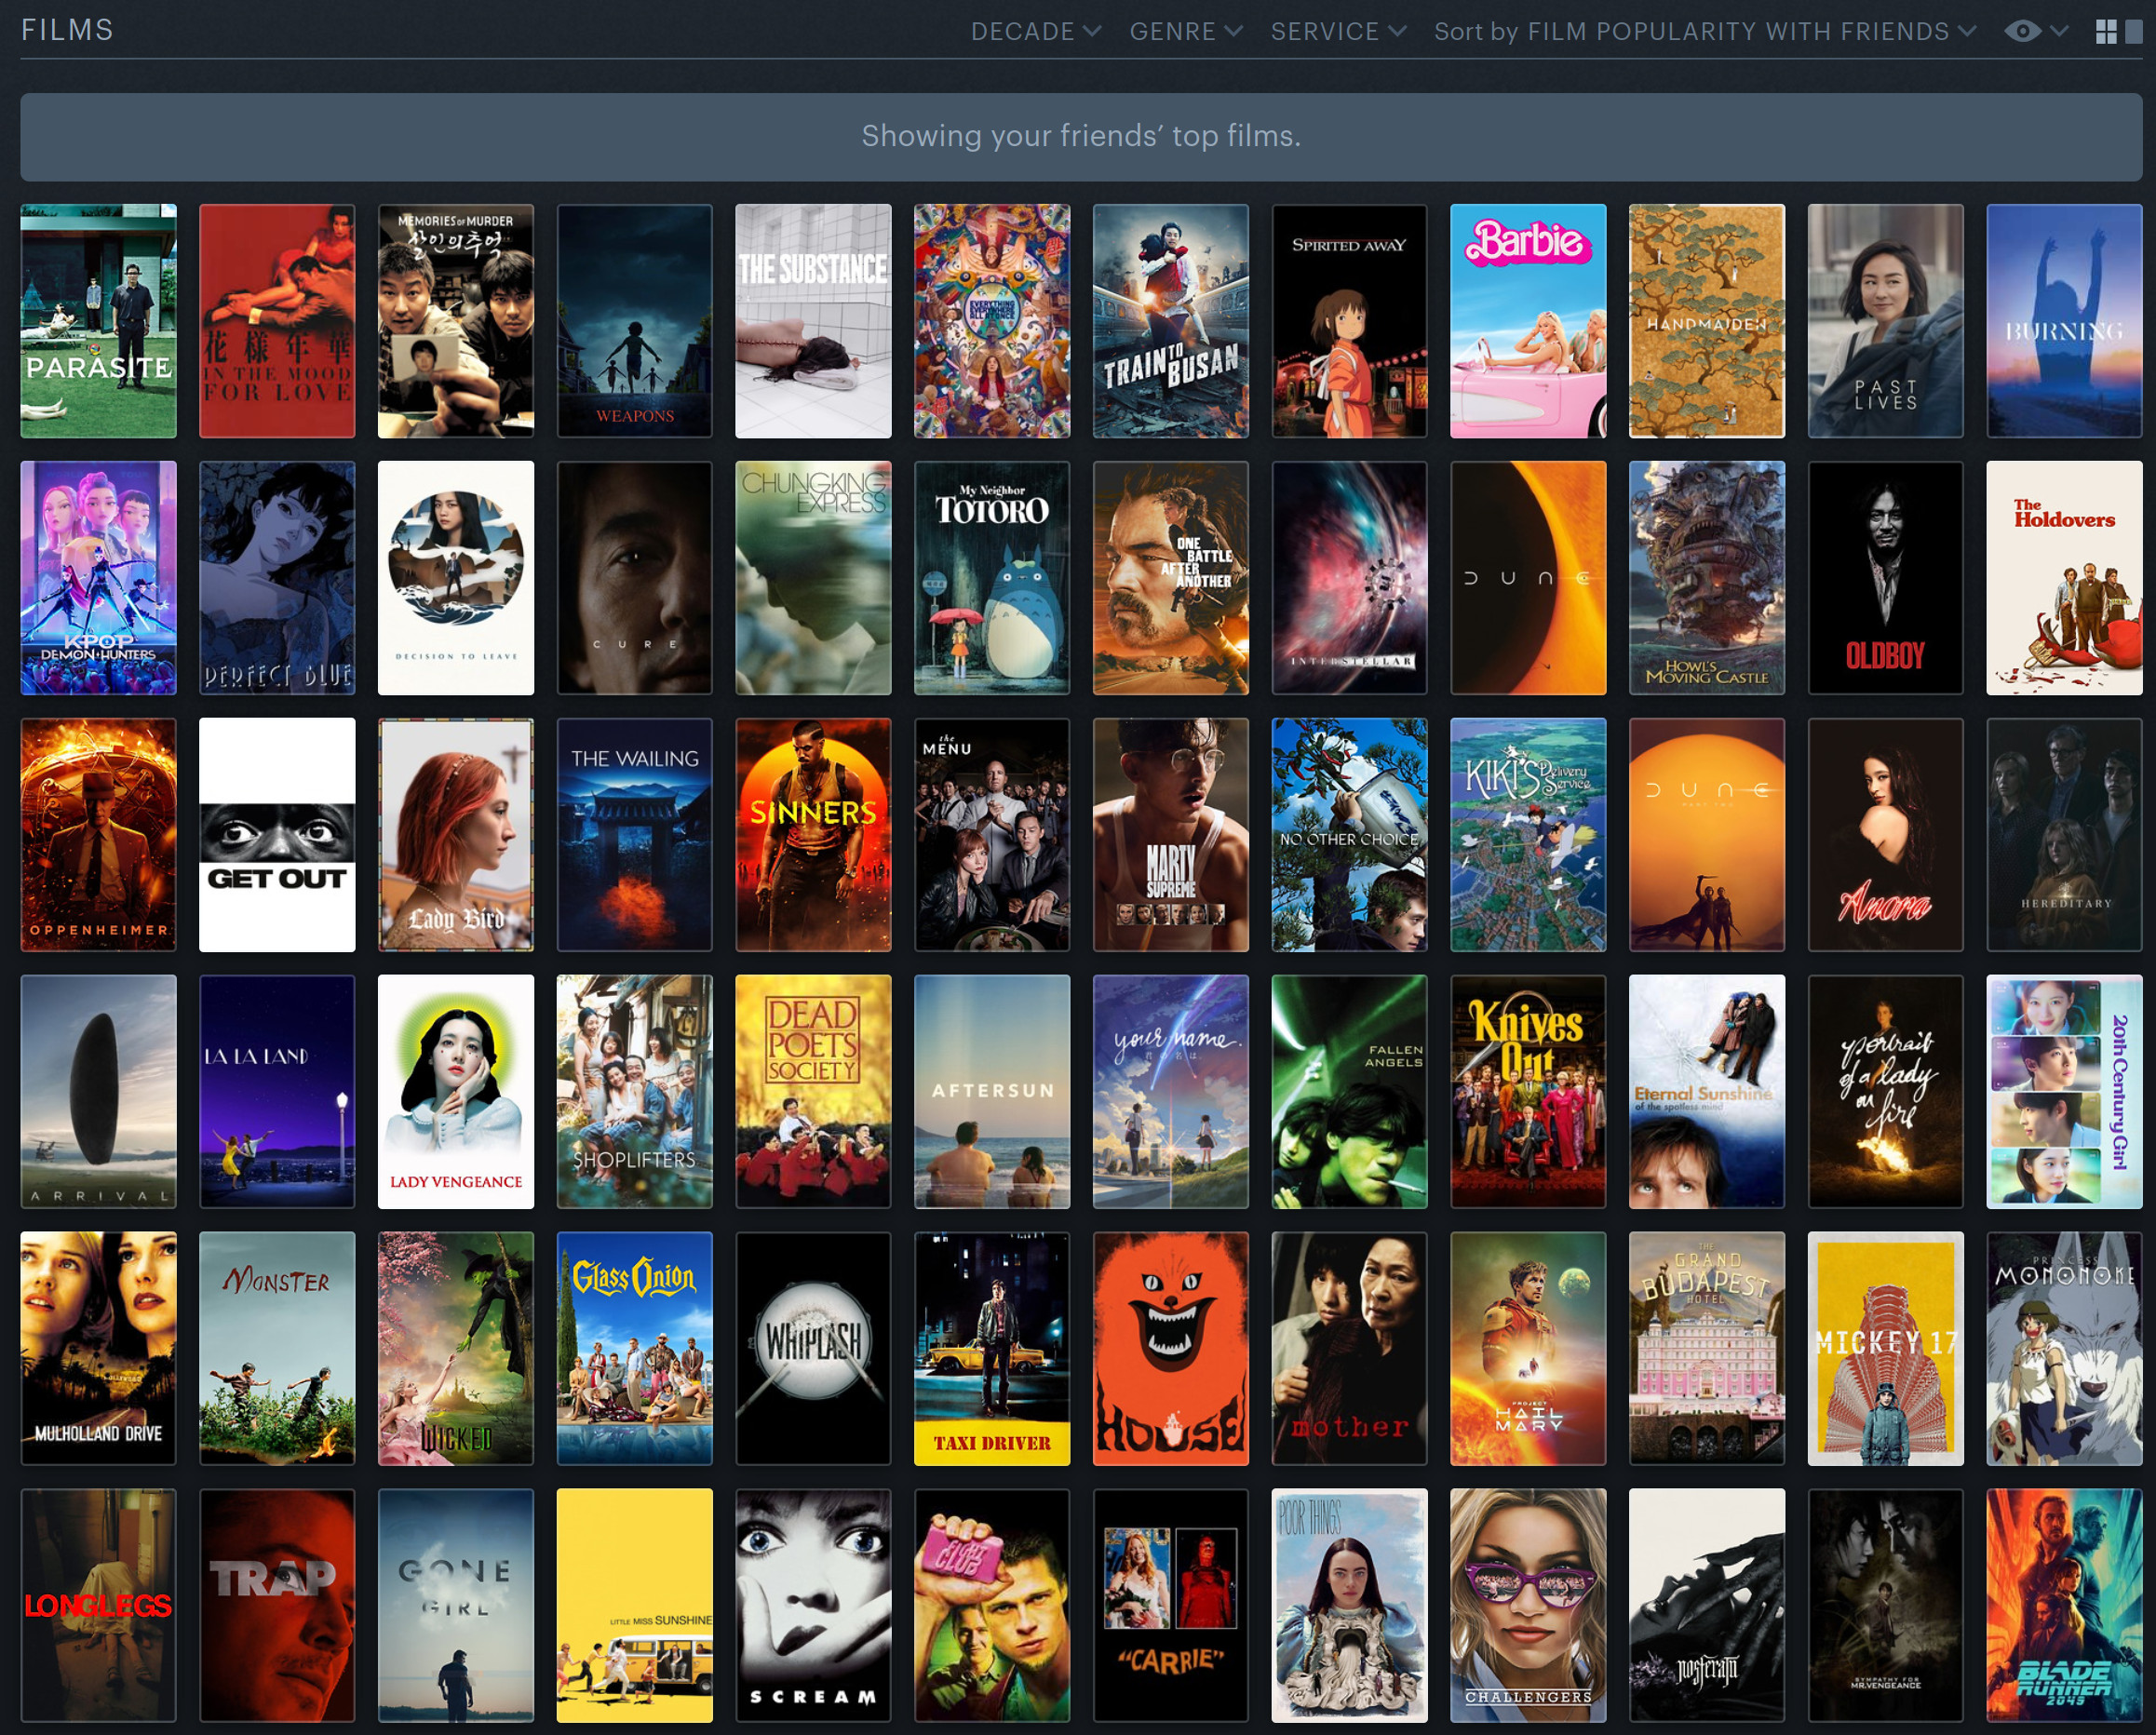Select the Taxi Driver poster
Screen dimensions: 2156x1735
992,1348
